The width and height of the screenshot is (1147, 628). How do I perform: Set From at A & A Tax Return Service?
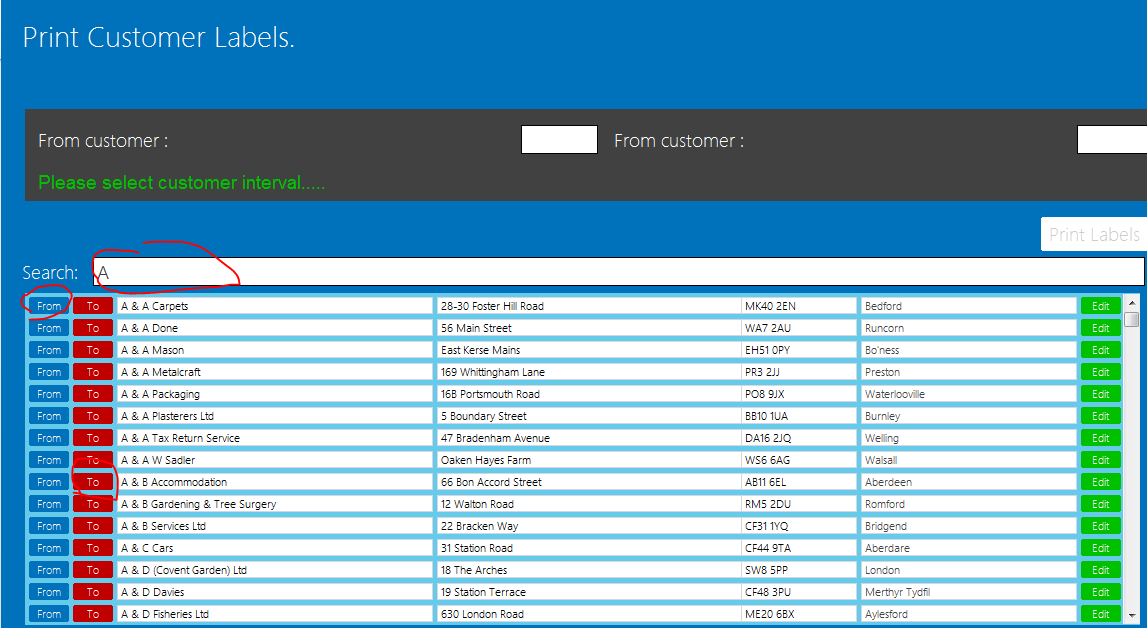49,438
